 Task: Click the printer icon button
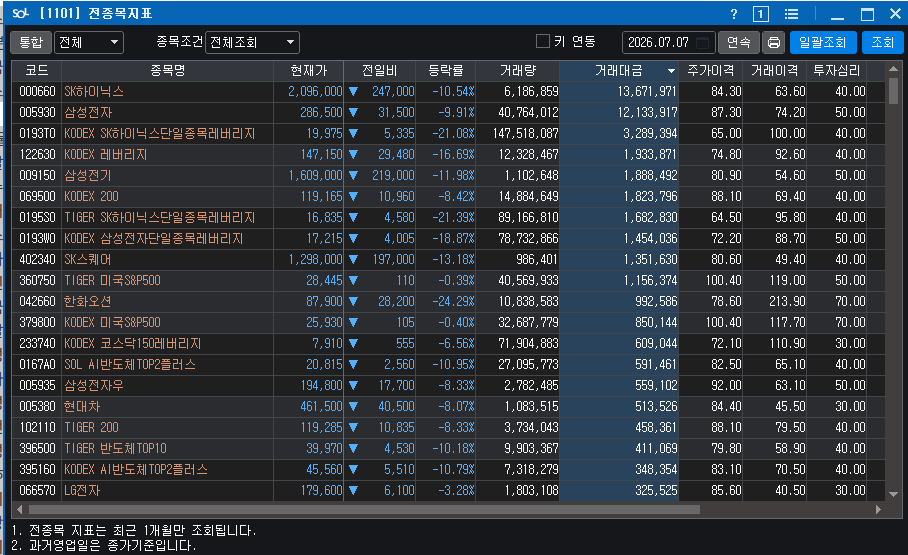tap(774, 42)
